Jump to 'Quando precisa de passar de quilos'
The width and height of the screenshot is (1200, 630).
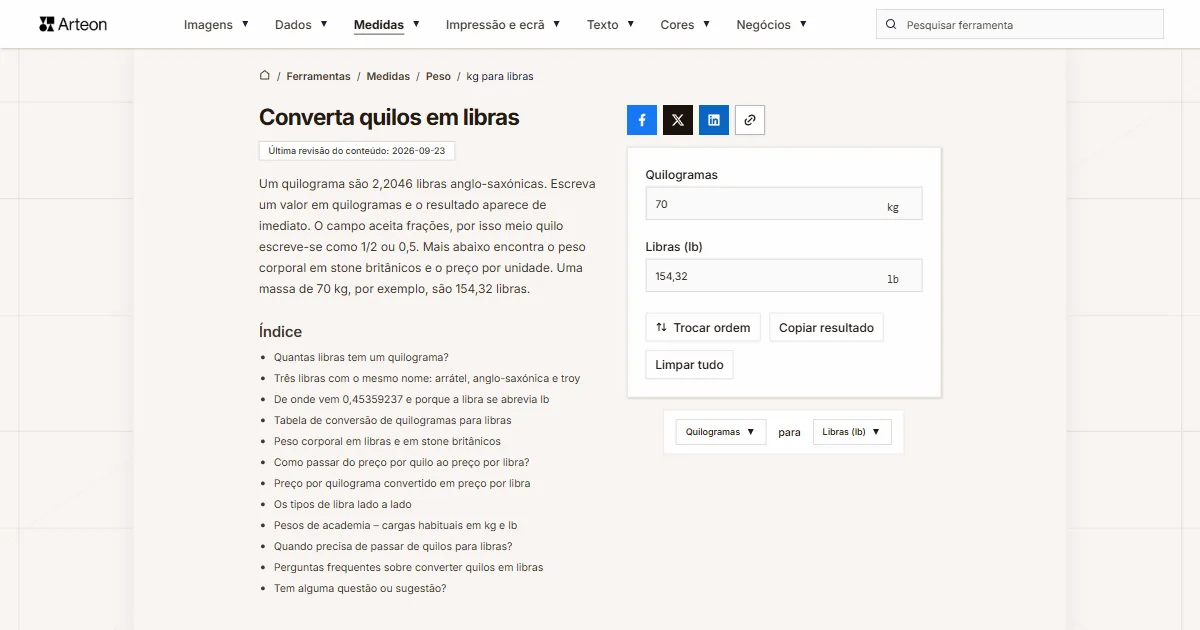click(x=393, y=546)
